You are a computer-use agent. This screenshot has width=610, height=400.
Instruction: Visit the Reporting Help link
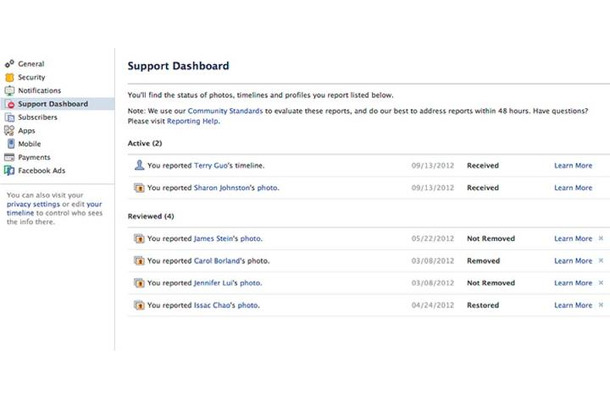(x=193, y=121)
